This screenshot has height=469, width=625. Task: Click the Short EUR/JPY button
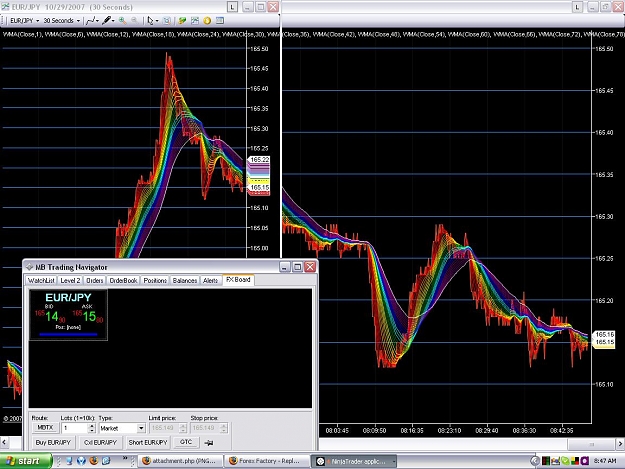[x=148, y=442]
